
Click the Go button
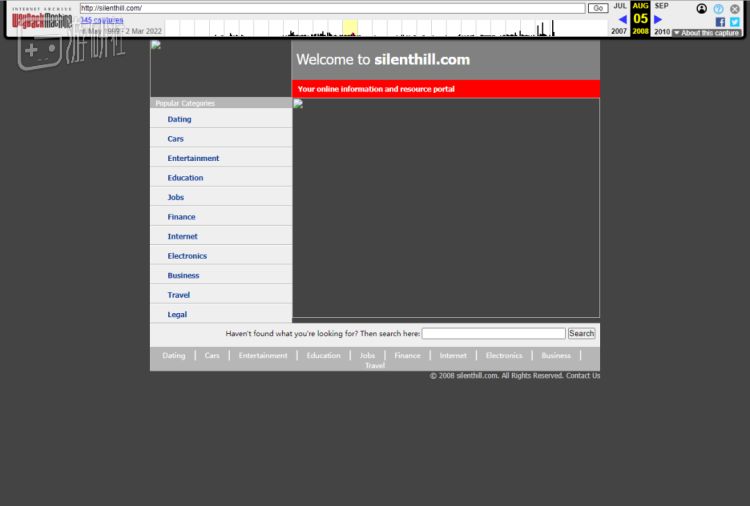598,8
